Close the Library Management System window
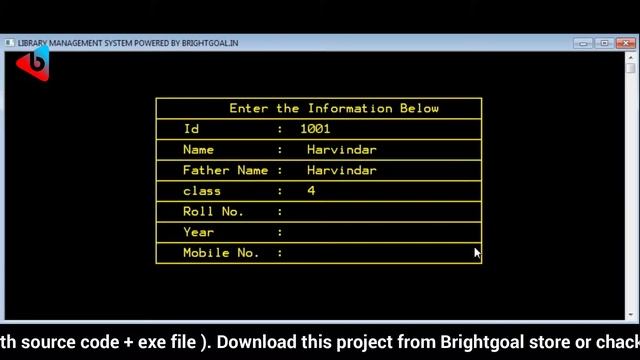Screen dimensions: 640x360 [x=625, y=43]
